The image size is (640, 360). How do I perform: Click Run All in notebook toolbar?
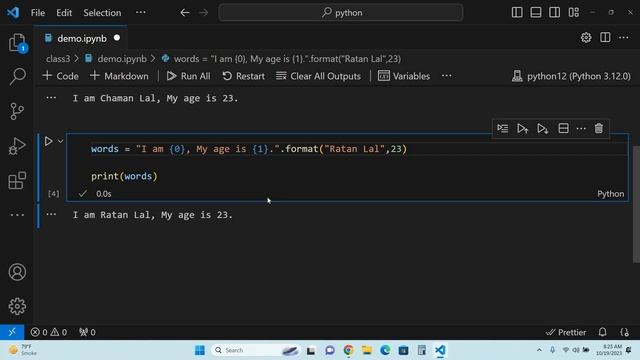coord(189,76)
